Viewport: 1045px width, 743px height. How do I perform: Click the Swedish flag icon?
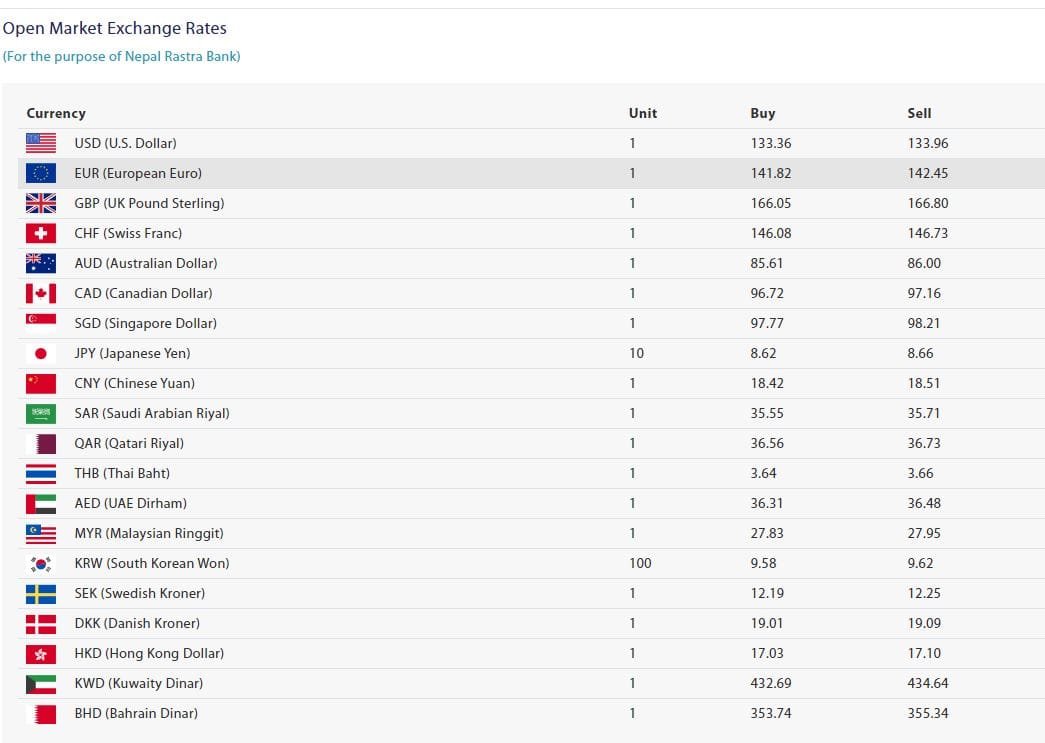pyautogui.click(x=41, y=593)
